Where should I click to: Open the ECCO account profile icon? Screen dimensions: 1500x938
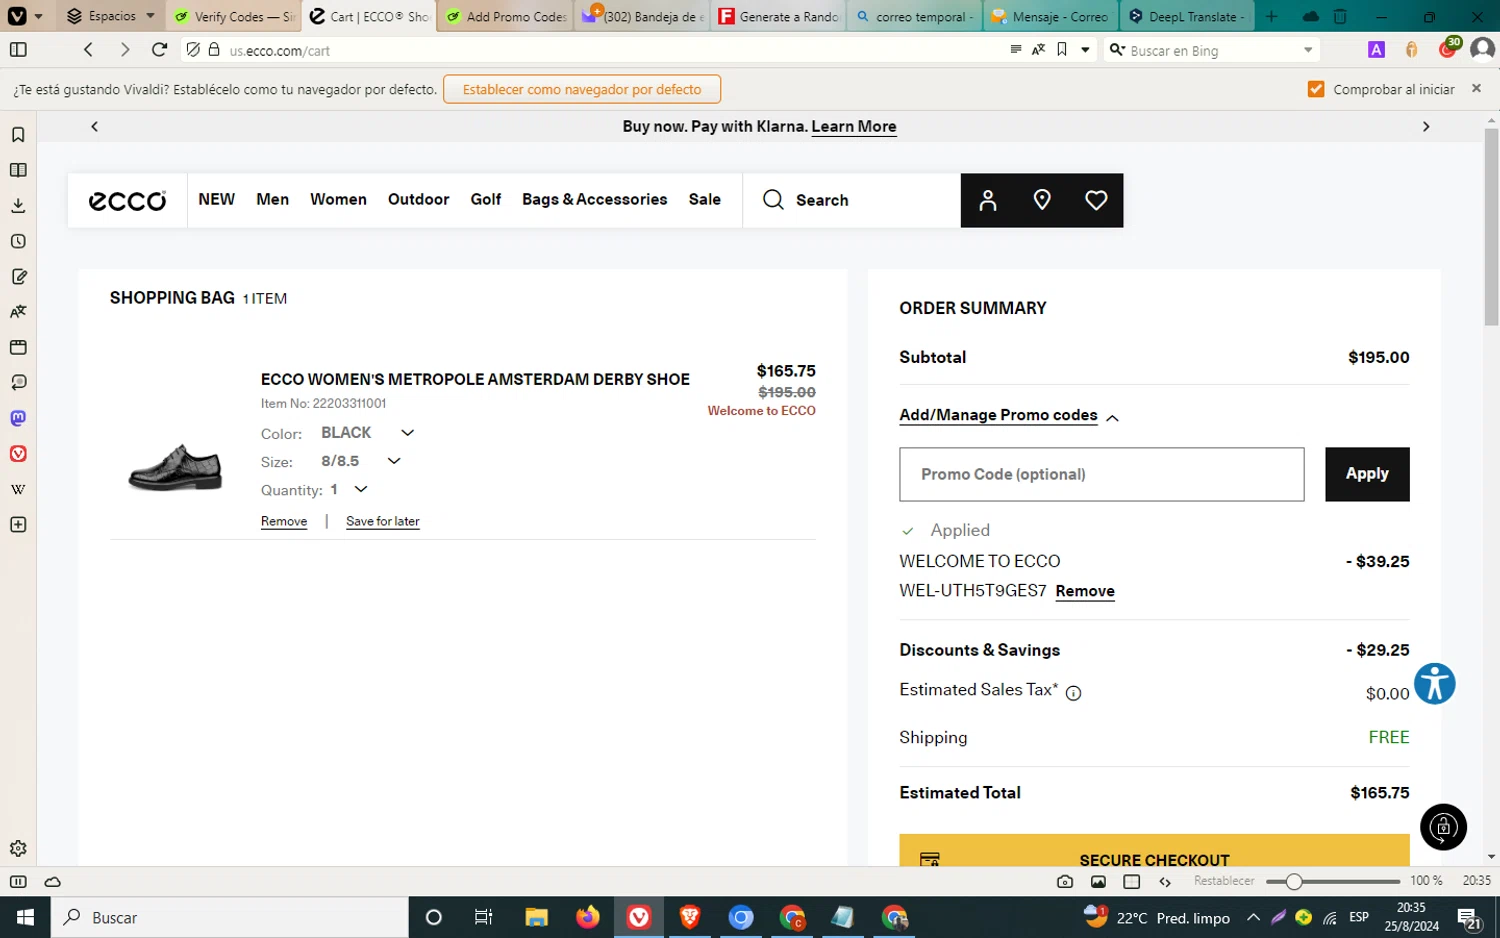point(988,200)
